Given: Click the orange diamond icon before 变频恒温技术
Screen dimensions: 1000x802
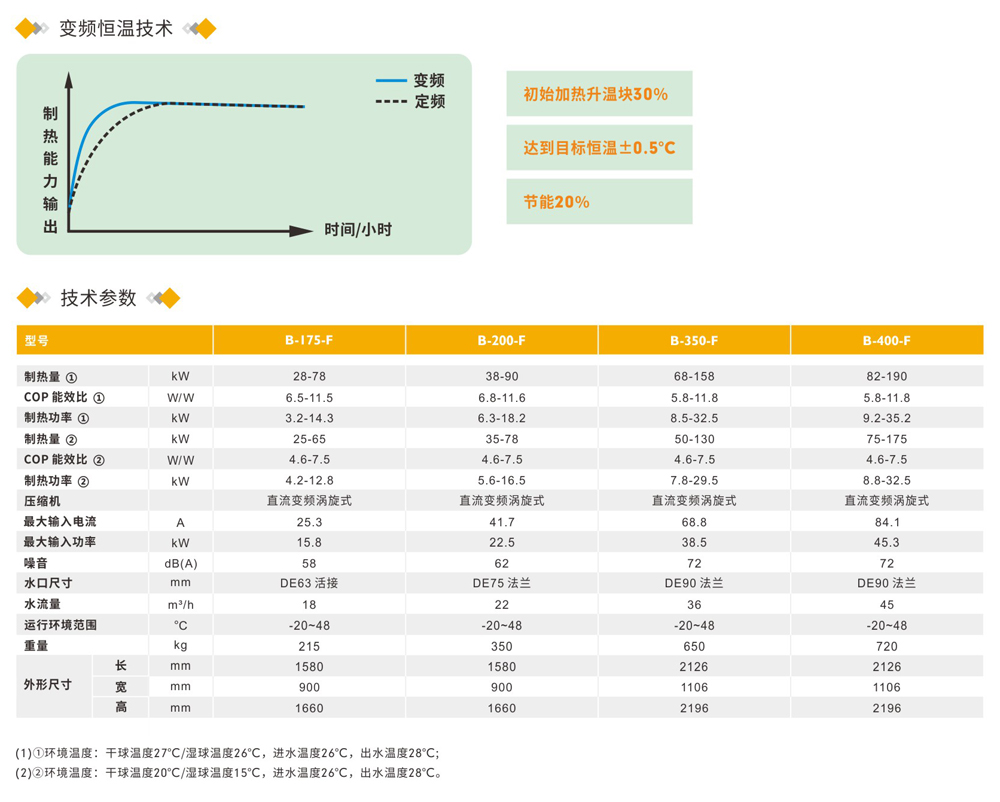Looking at the screenshot, I should pyautogui.click(x=27, y=29).
